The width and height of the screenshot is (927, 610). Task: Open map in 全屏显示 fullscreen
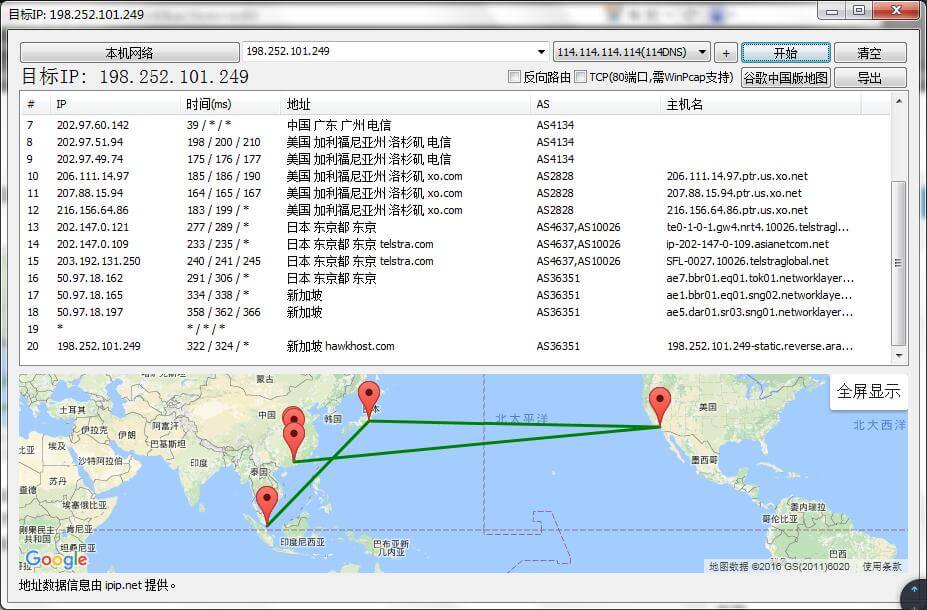tap(868, 391)
